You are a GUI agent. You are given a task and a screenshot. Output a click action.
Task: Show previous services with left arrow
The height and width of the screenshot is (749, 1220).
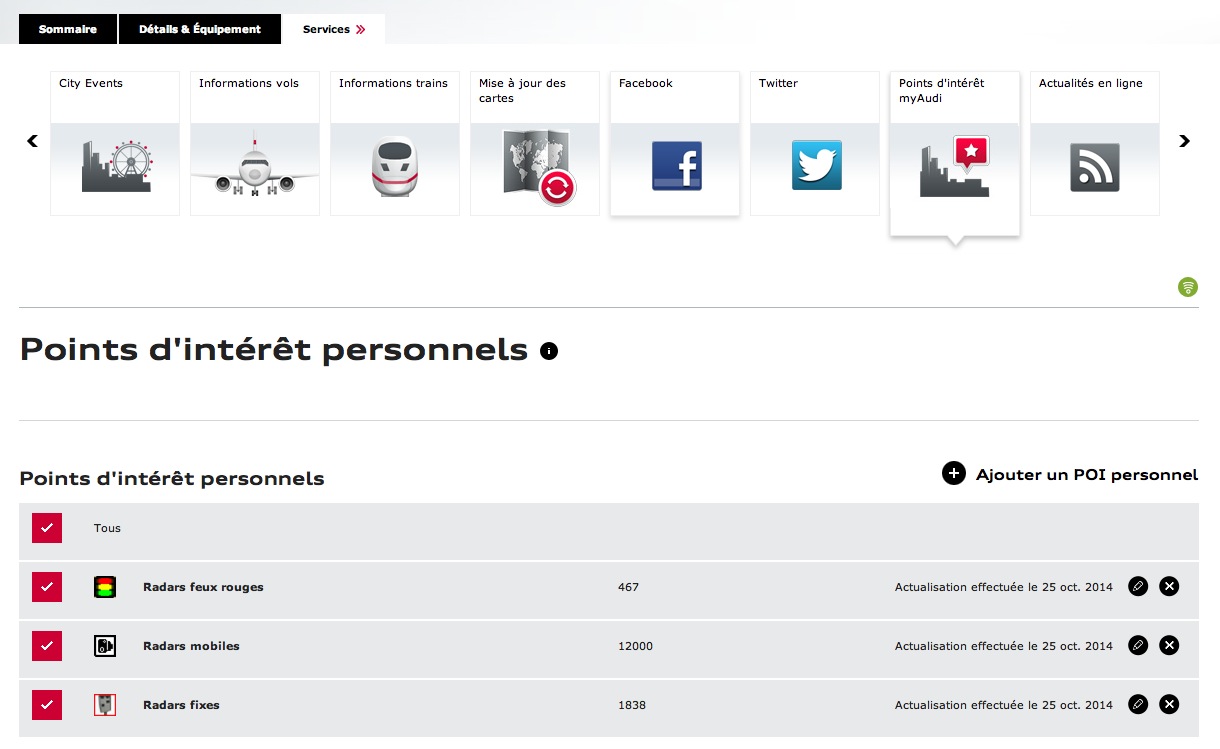click(x=32, y=141)
